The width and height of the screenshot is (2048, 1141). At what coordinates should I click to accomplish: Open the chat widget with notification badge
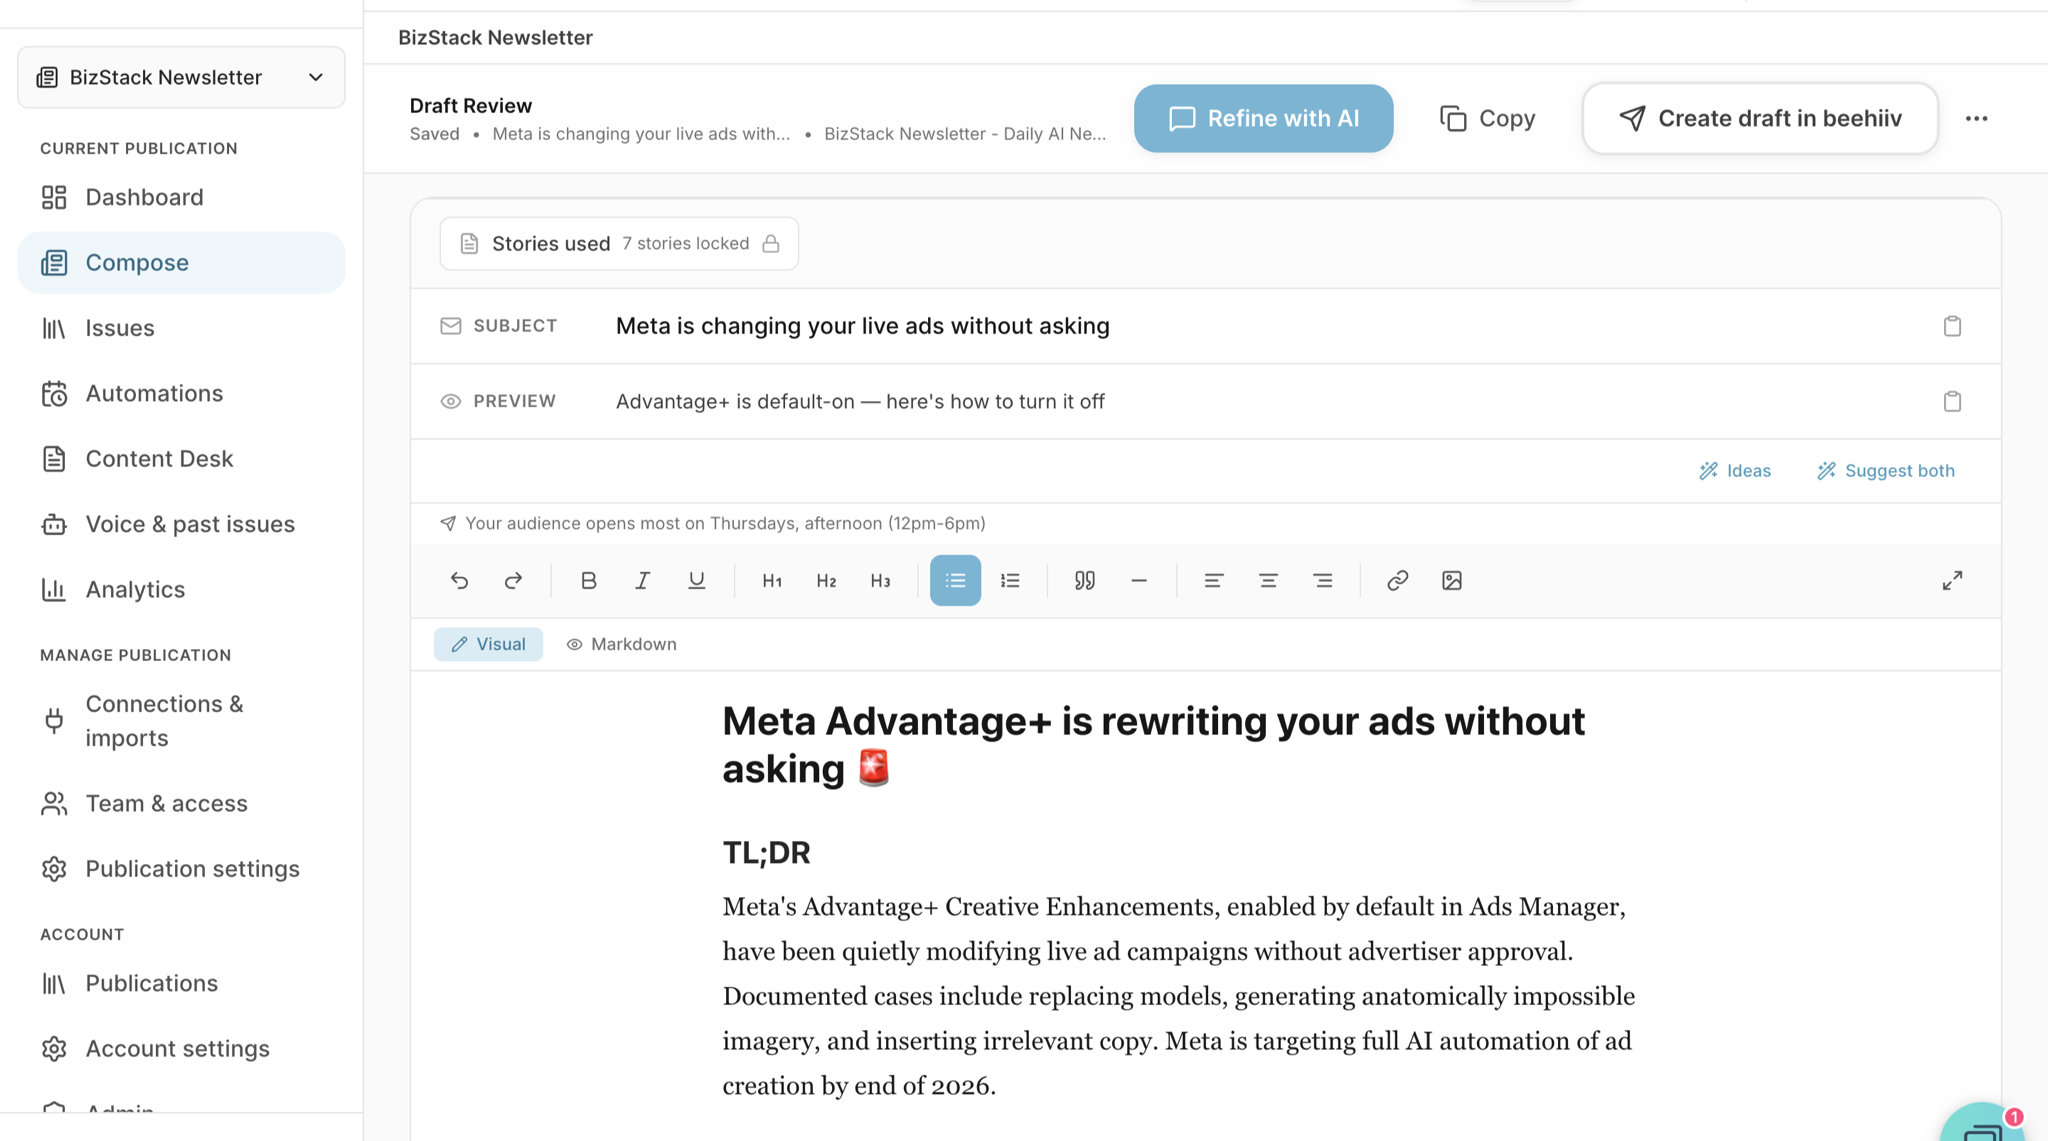pos(1984,1127)
